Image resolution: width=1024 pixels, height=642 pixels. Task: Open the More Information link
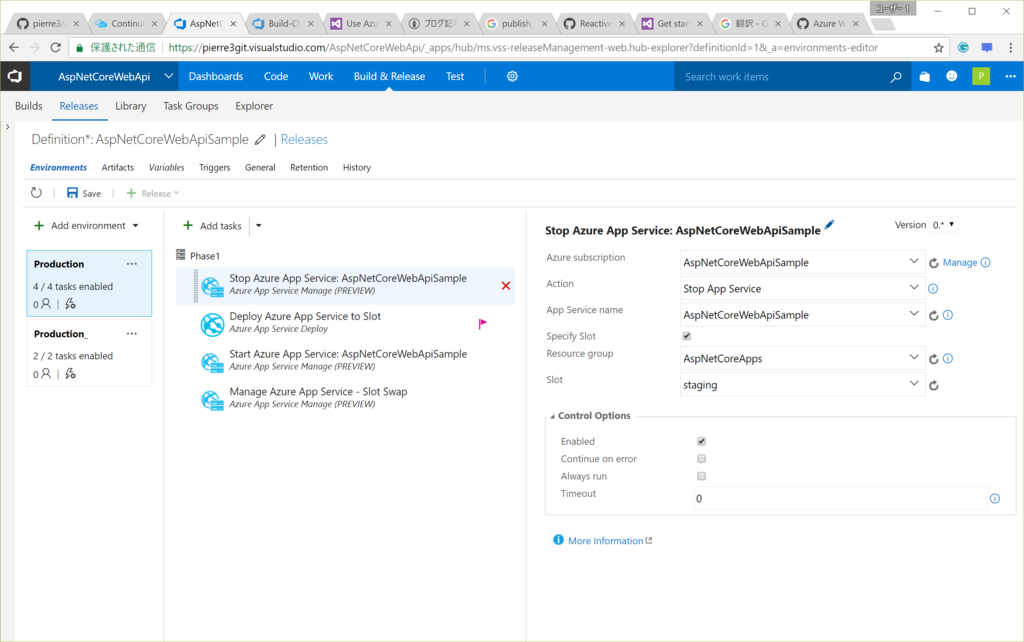point(605,541)
